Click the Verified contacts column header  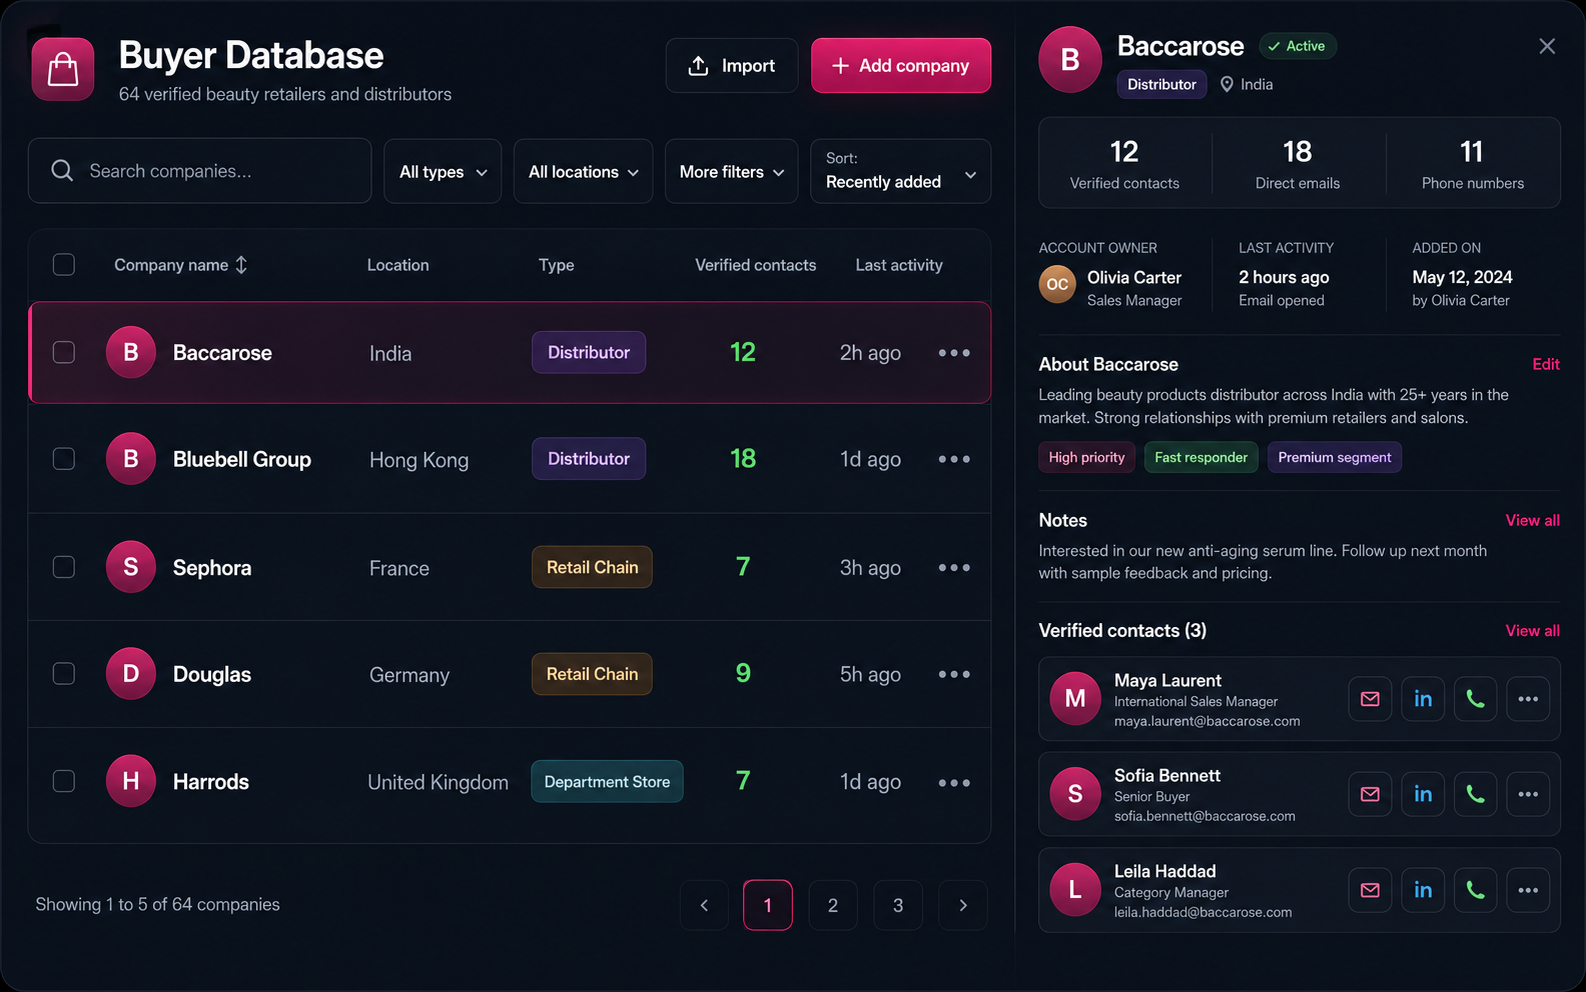click(x=756, y=265)
